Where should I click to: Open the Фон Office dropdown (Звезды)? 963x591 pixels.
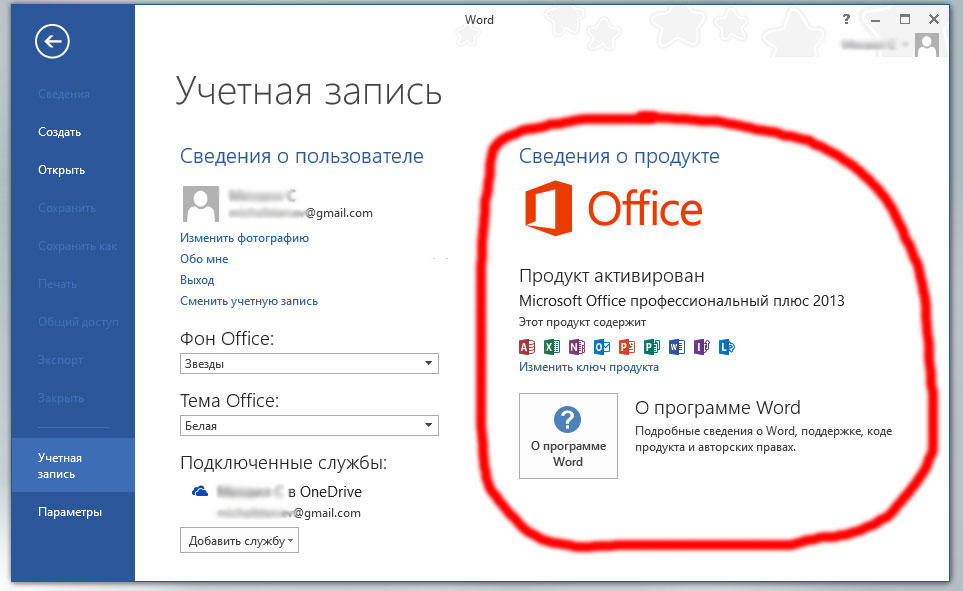click(x=309, y=364)
